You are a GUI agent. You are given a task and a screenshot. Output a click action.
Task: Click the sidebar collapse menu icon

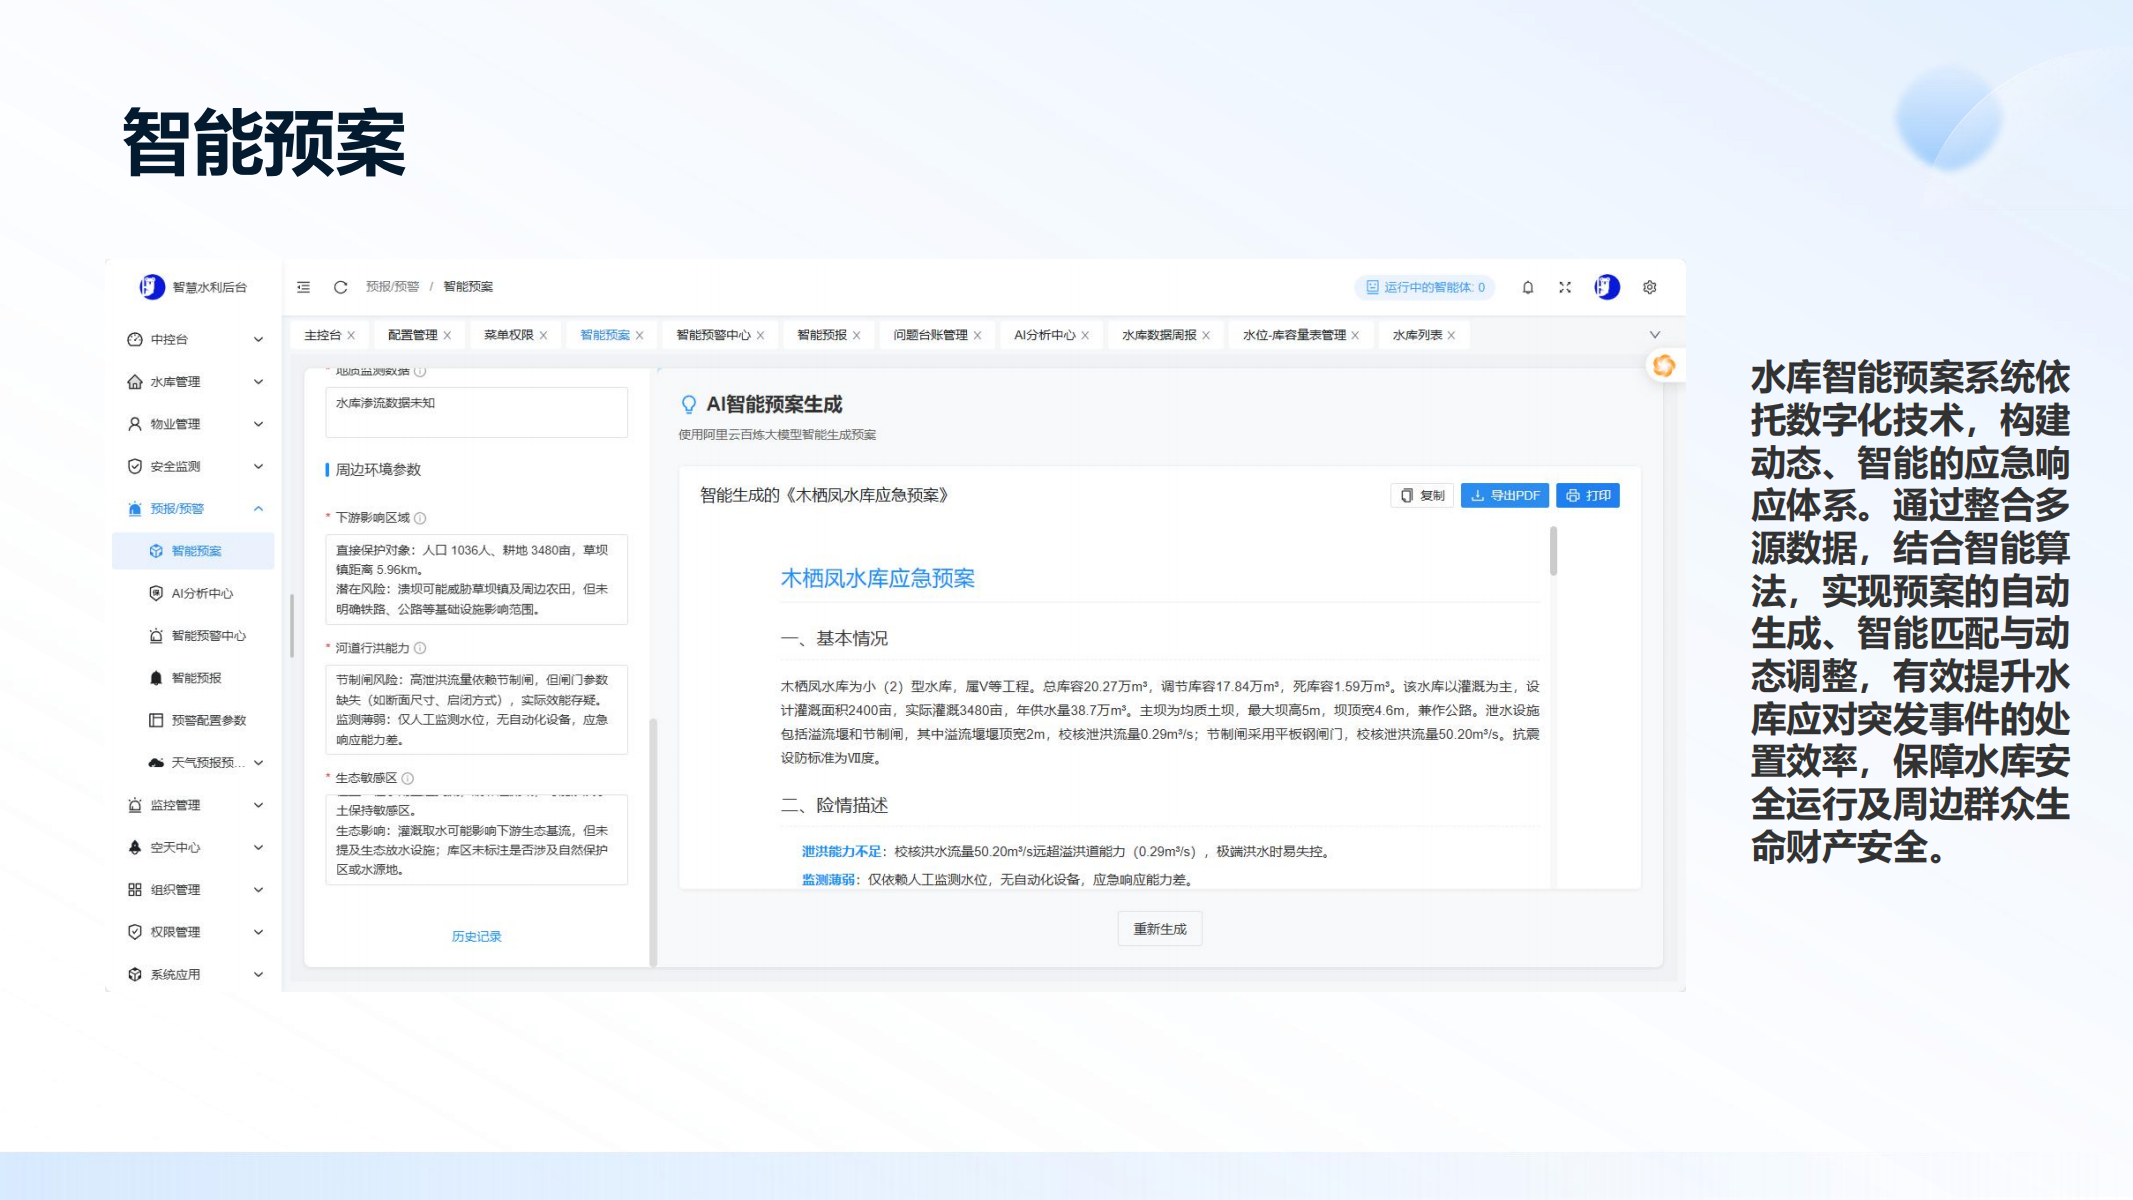pyautogui.click(x=303, y=287)
